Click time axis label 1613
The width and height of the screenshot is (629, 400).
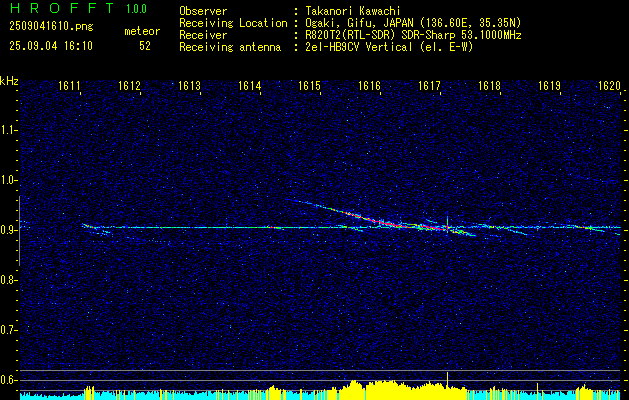[x=189, y=85]
